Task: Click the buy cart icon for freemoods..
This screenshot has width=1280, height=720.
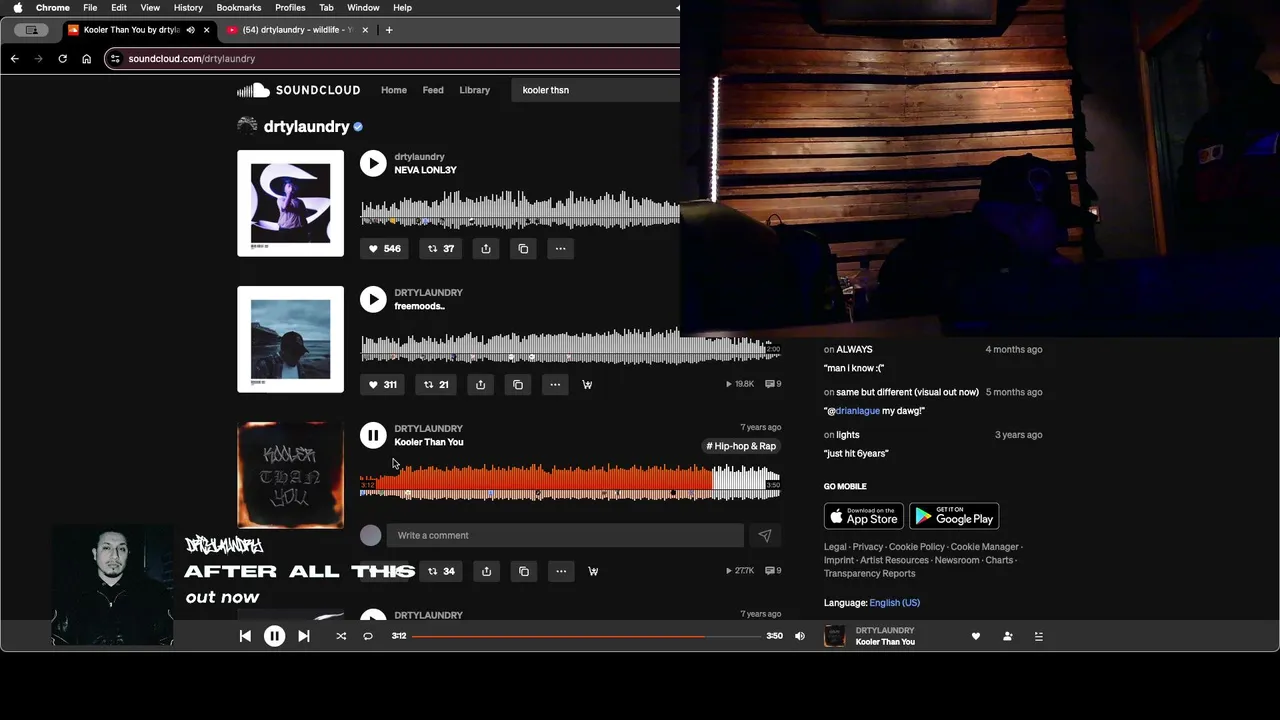Action: 587,385
